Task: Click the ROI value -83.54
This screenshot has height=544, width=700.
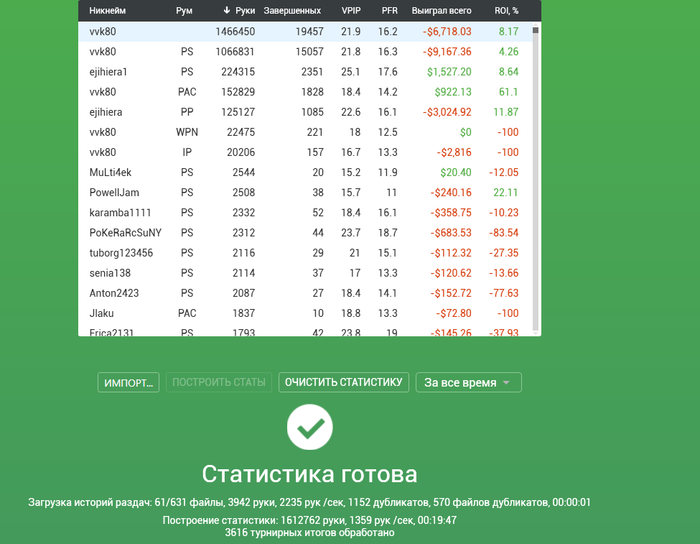Action: pos(504,233)
